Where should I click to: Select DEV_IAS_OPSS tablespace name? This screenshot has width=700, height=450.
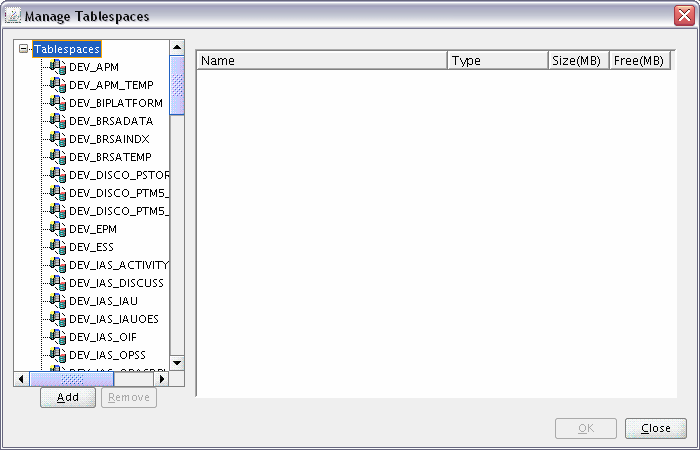coord(108,355)
